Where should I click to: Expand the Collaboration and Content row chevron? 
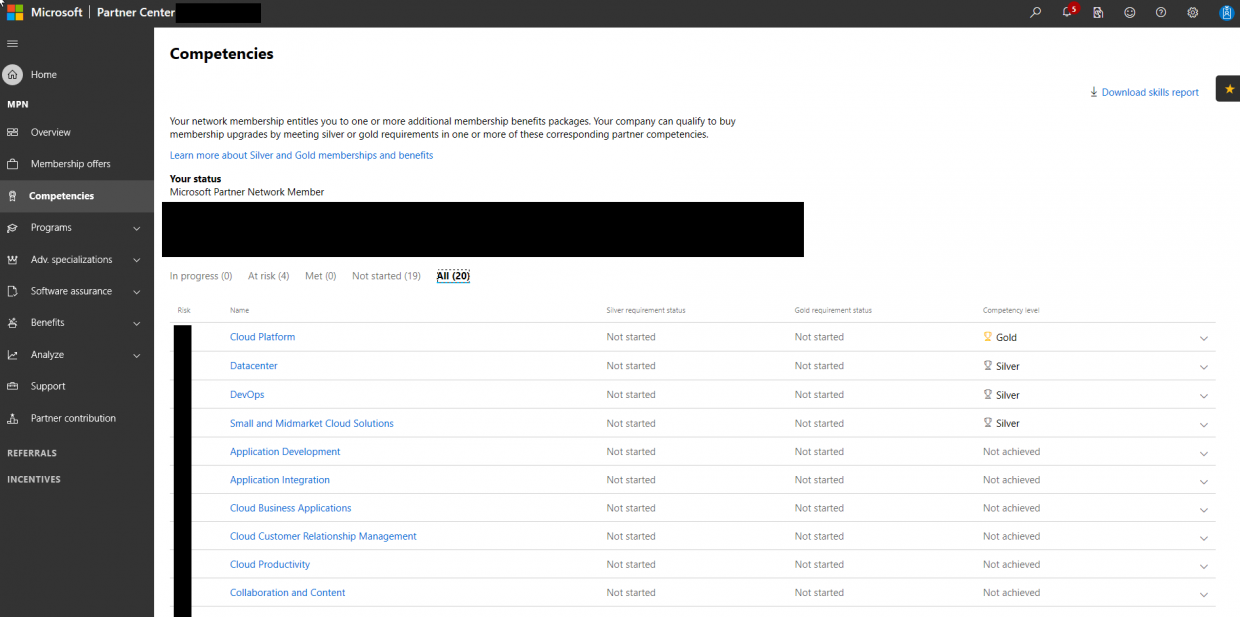1204,594
